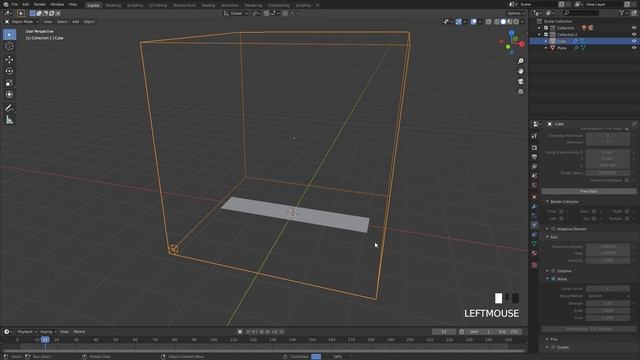640x360 pixels.
Task: Open the Render menu
Action: click(40, 4)
